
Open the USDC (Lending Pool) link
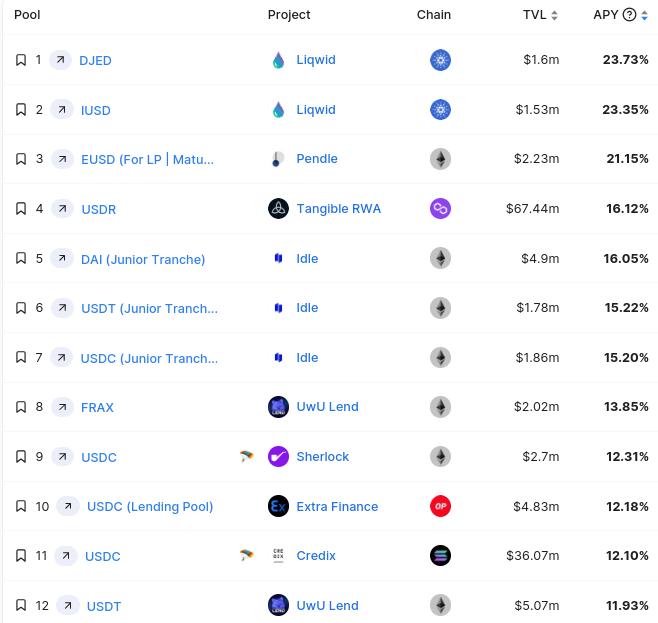150,506
